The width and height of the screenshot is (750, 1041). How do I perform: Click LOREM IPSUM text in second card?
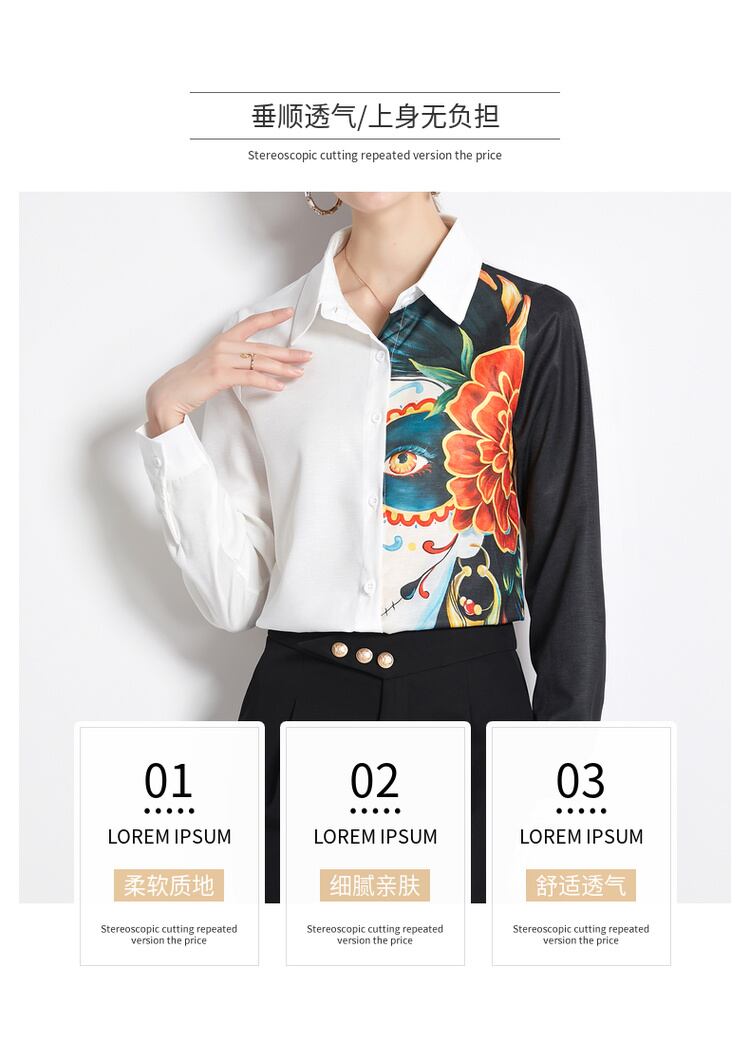click(x=375, y=837)
